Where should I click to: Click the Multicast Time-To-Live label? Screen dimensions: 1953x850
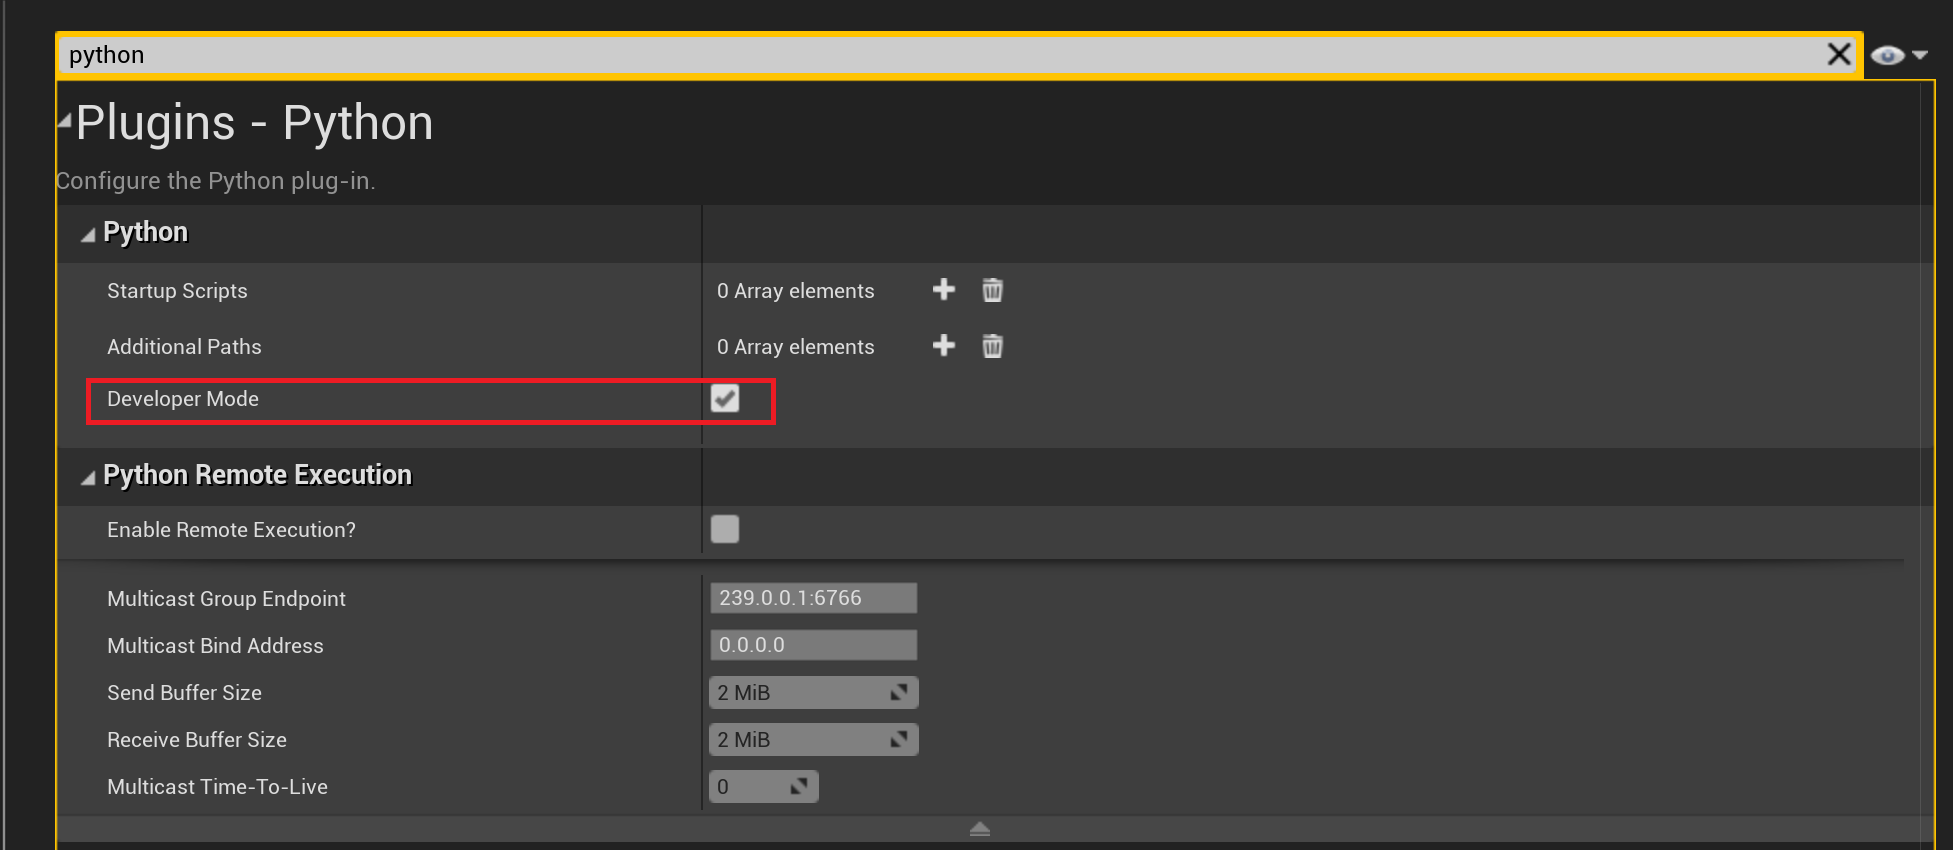tap(217, 787)
